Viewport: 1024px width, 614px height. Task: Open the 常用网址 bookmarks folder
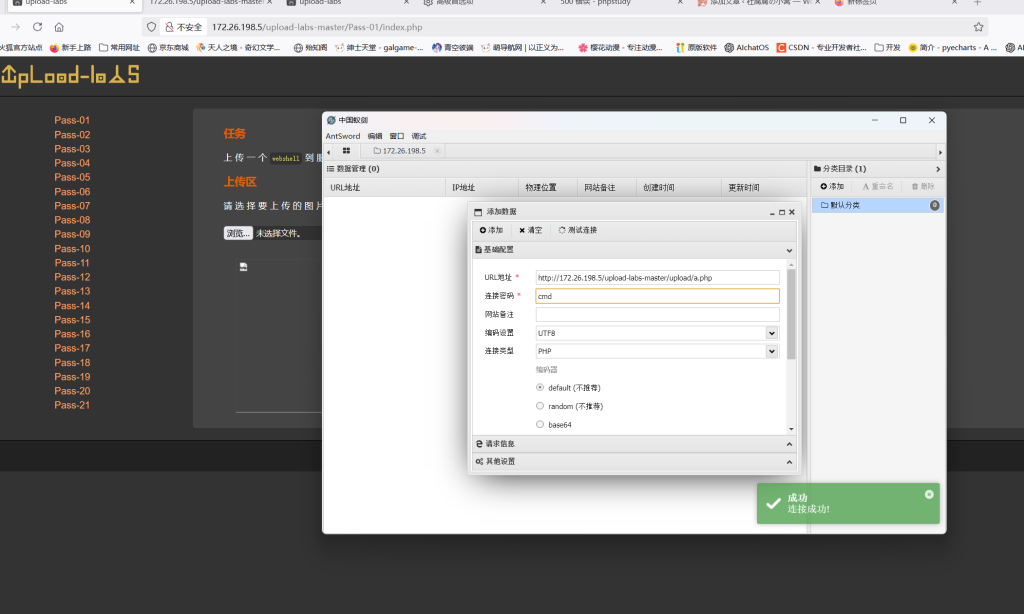[x=119, y=48]
